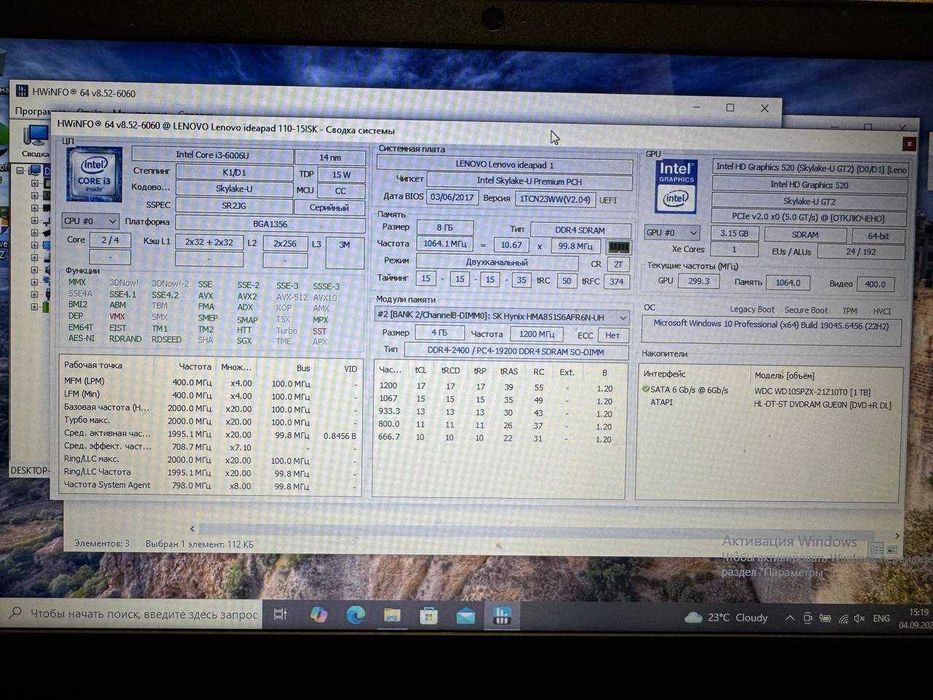Open the GPU #0 selector dropdown
This screenshot has width=933, height=700.
click(x=672, y=232)
